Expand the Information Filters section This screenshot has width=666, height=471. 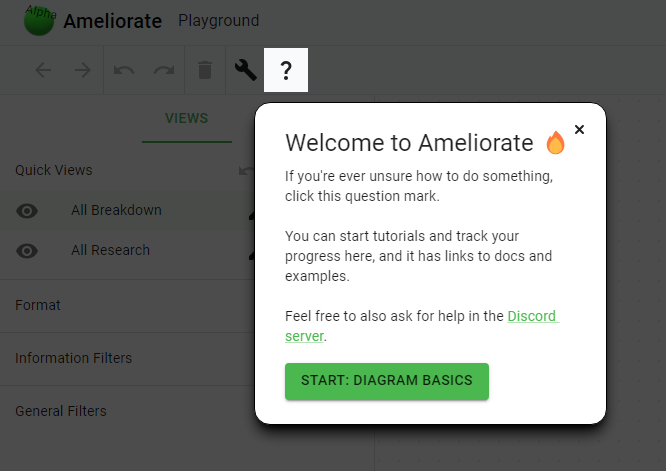point(127,358)
